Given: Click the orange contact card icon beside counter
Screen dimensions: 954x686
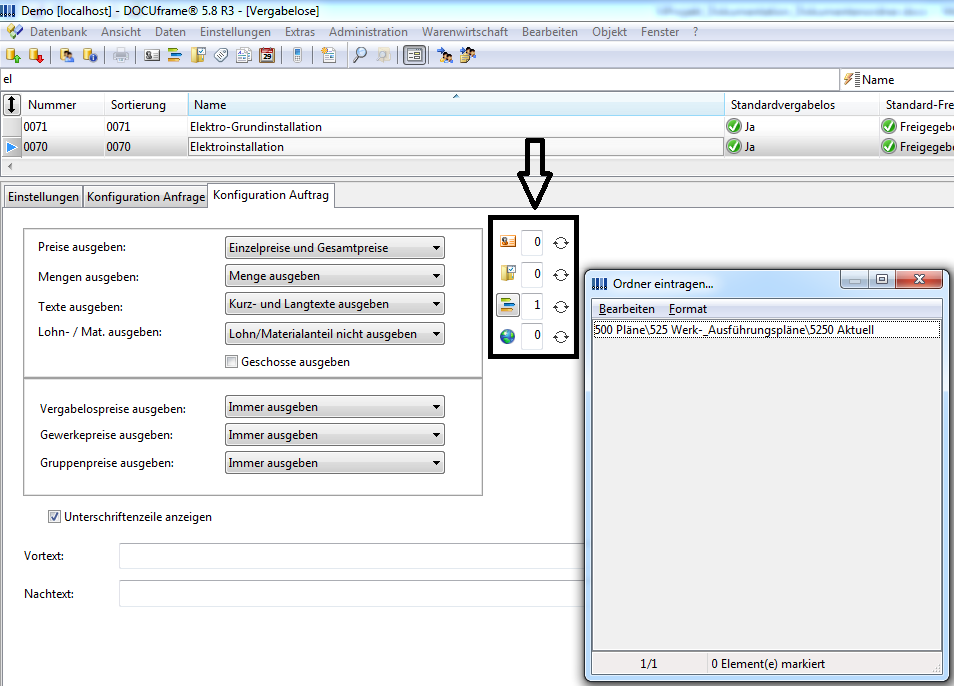Looking at the screenshot, I should click(x=508, y=242).
